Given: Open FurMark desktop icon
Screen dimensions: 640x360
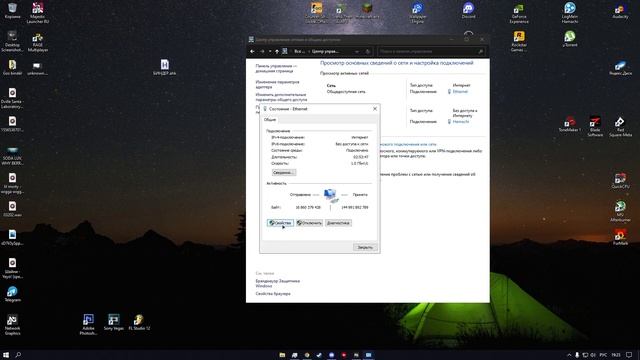Looking at the screenshot, I should (620, 237).
